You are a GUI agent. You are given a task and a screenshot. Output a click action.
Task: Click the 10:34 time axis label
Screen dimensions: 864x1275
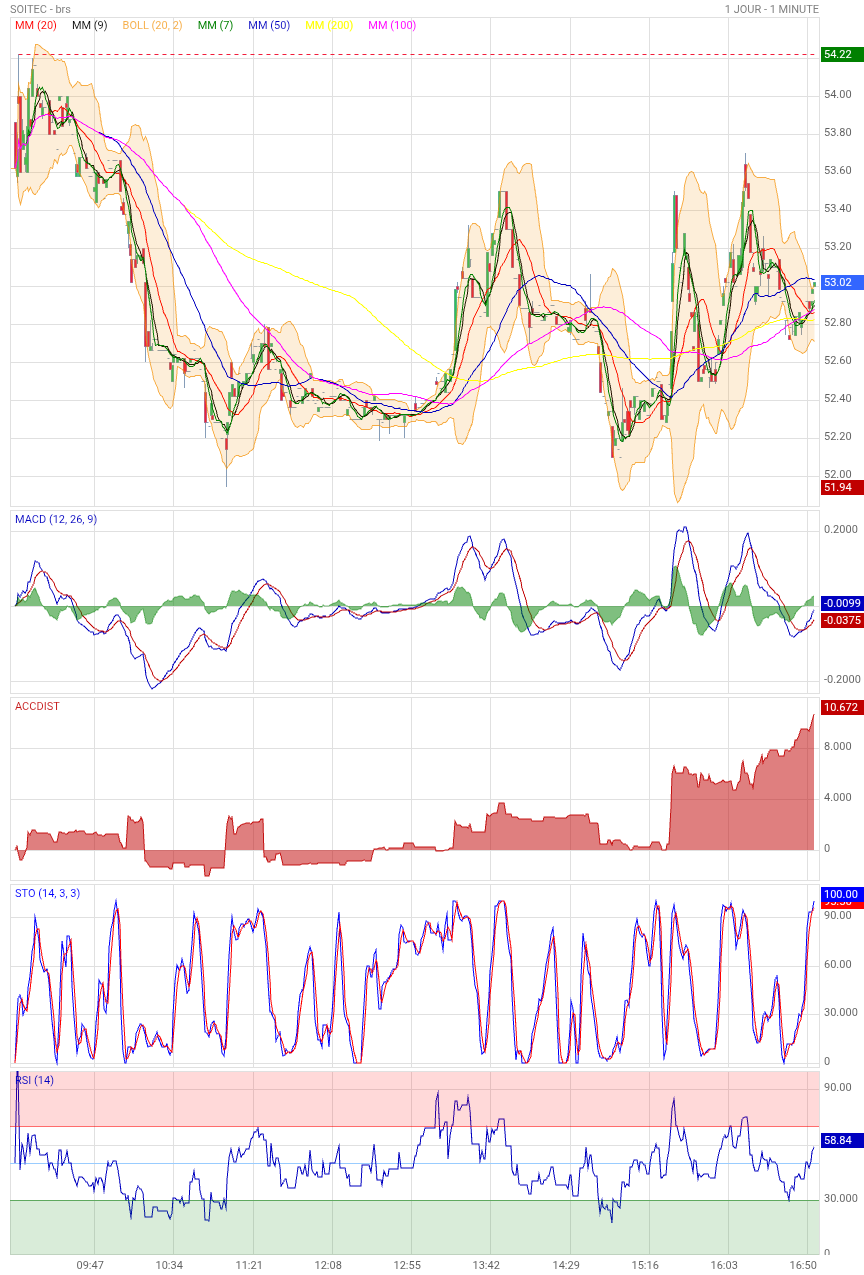pyautogui.click(x=170, y=1265)
